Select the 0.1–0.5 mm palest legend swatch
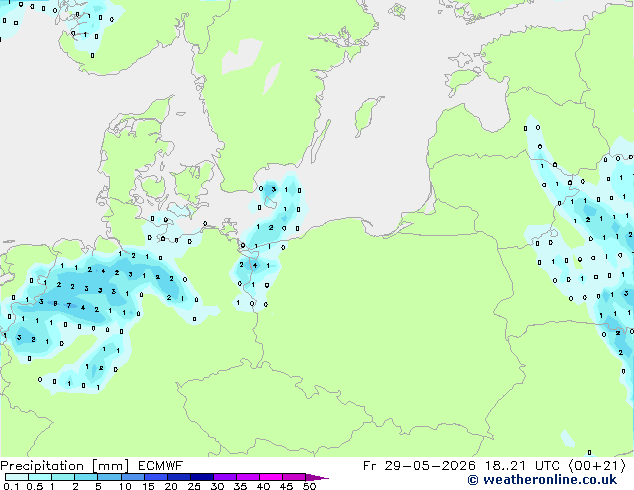The width and height of the screenshot is (634, 490). tap(17, 477)
